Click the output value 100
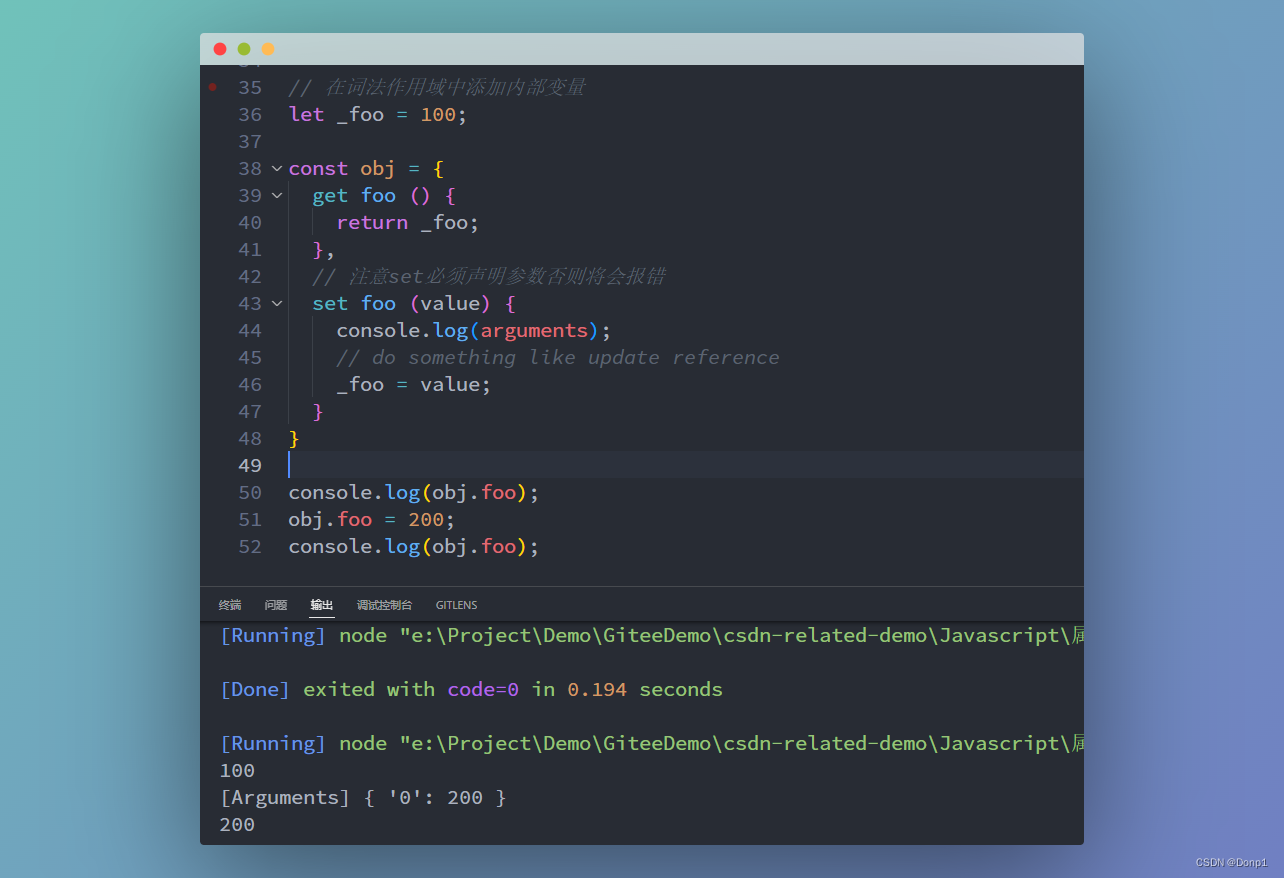This screenshot has height=878, width=1284. 237,770
